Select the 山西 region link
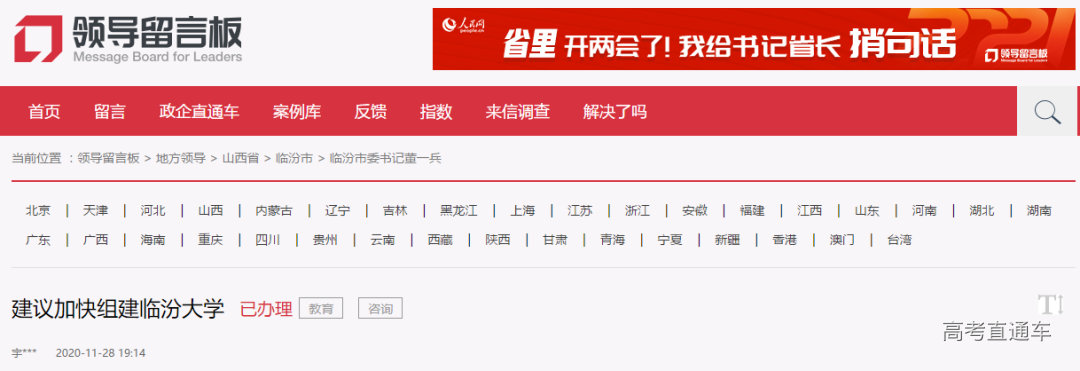 point(211,211)
